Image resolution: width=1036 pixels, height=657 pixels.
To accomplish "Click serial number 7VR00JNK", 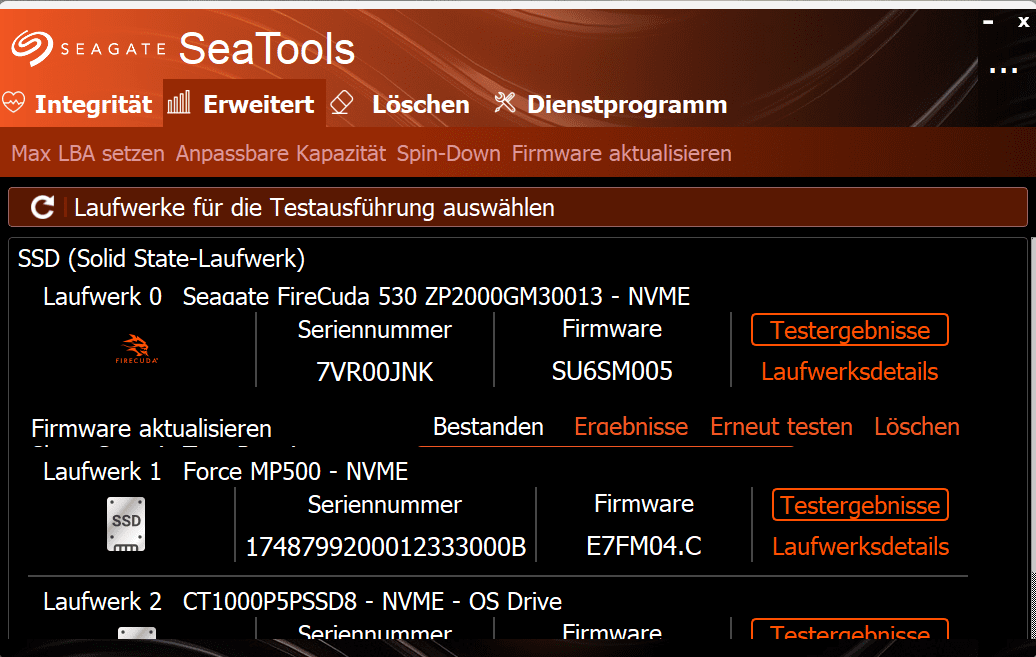I will (x=375, y=372).
